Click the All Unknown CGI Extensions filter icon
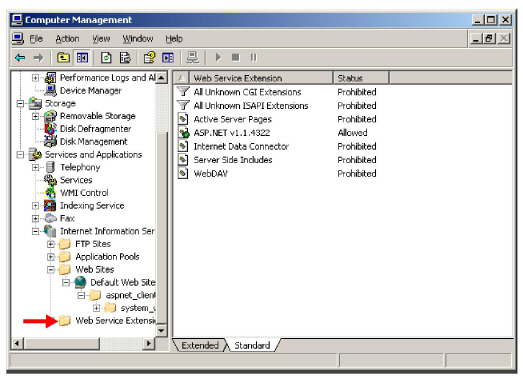The image size is (523, 389). [183, 92]
